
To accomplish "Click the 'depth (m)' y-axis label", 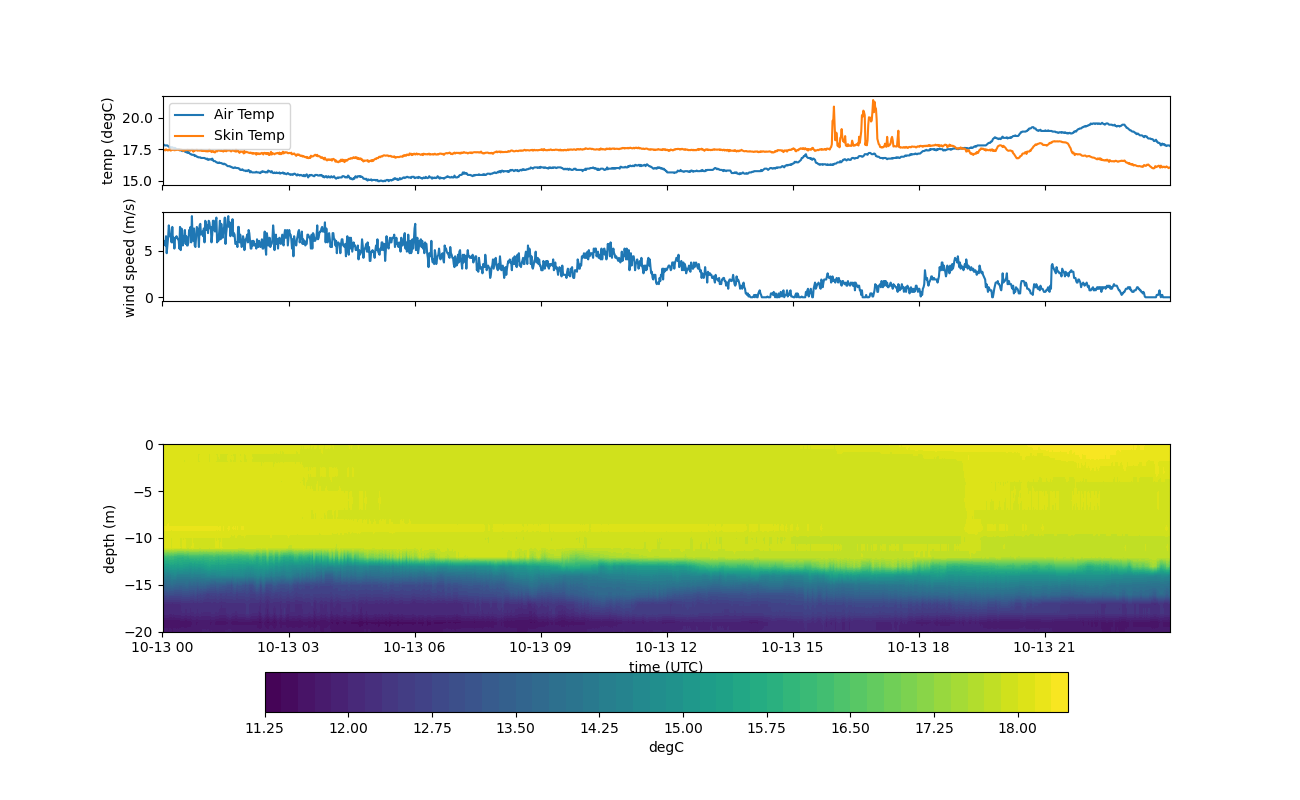I will pos(110,538).
